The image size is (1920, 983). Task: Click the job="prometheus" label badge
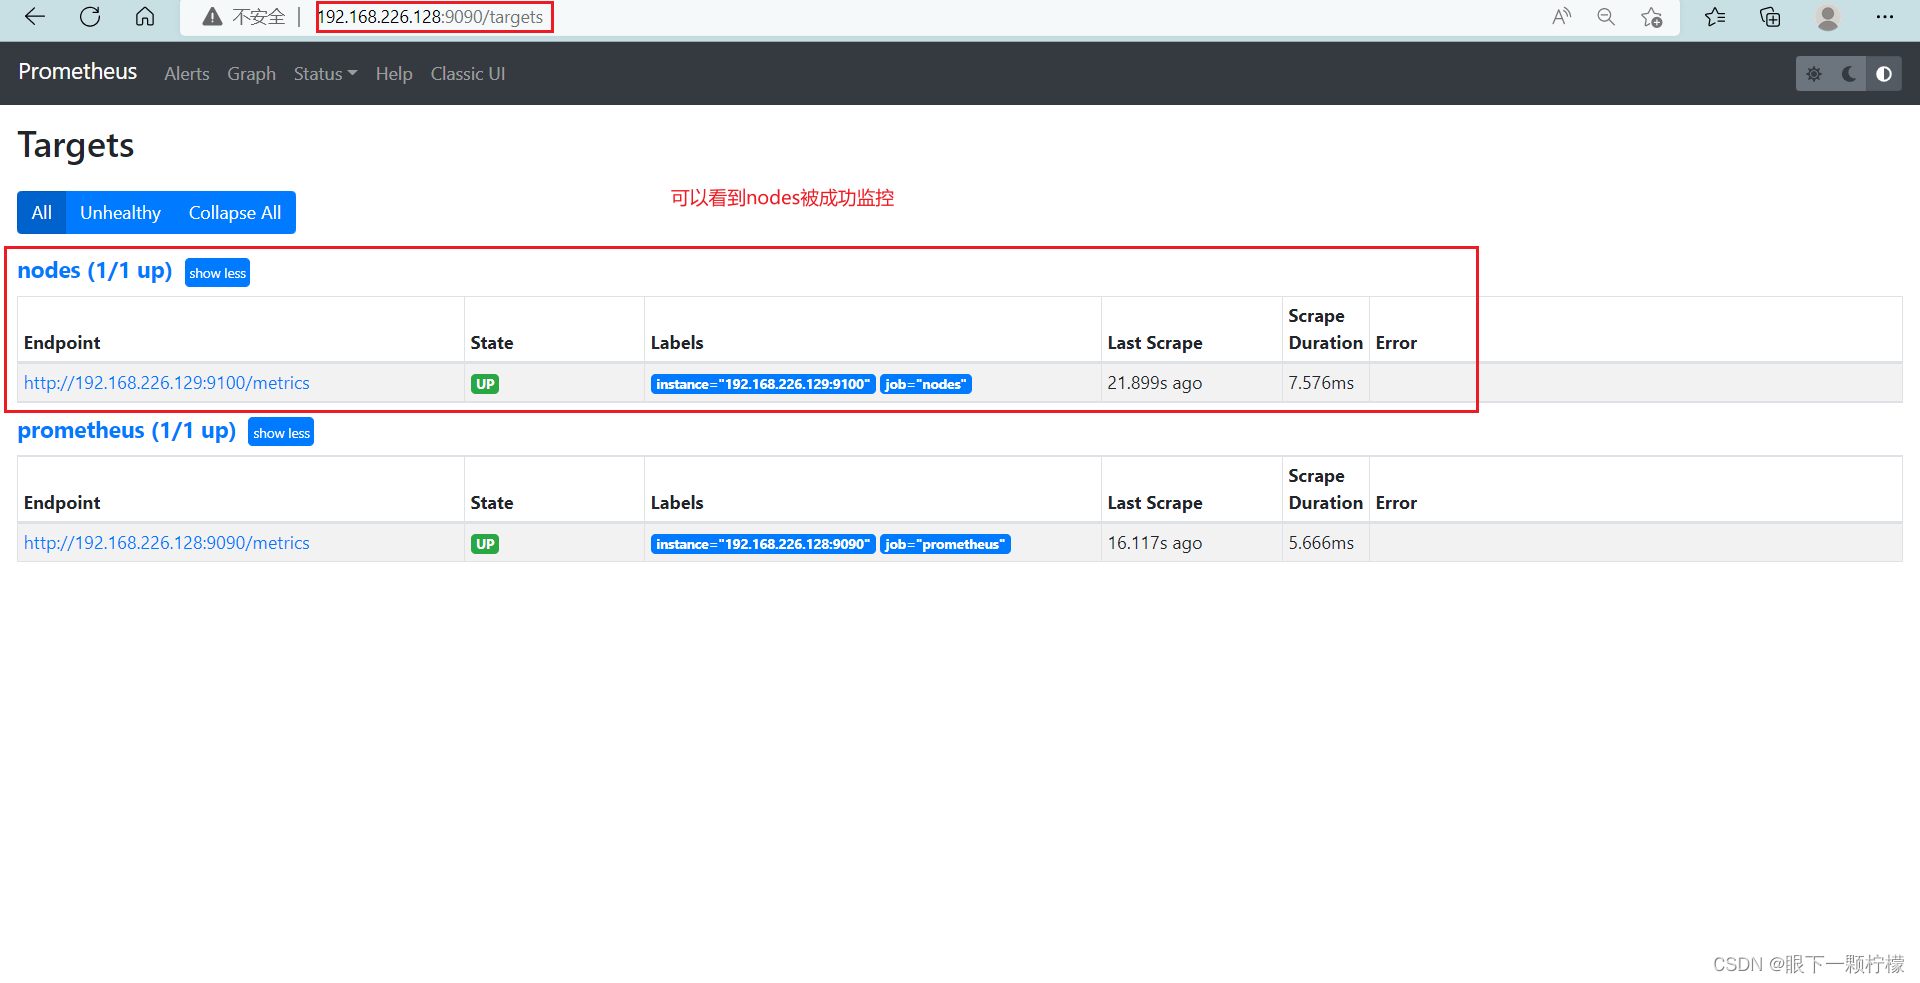[x=945, y=544]
